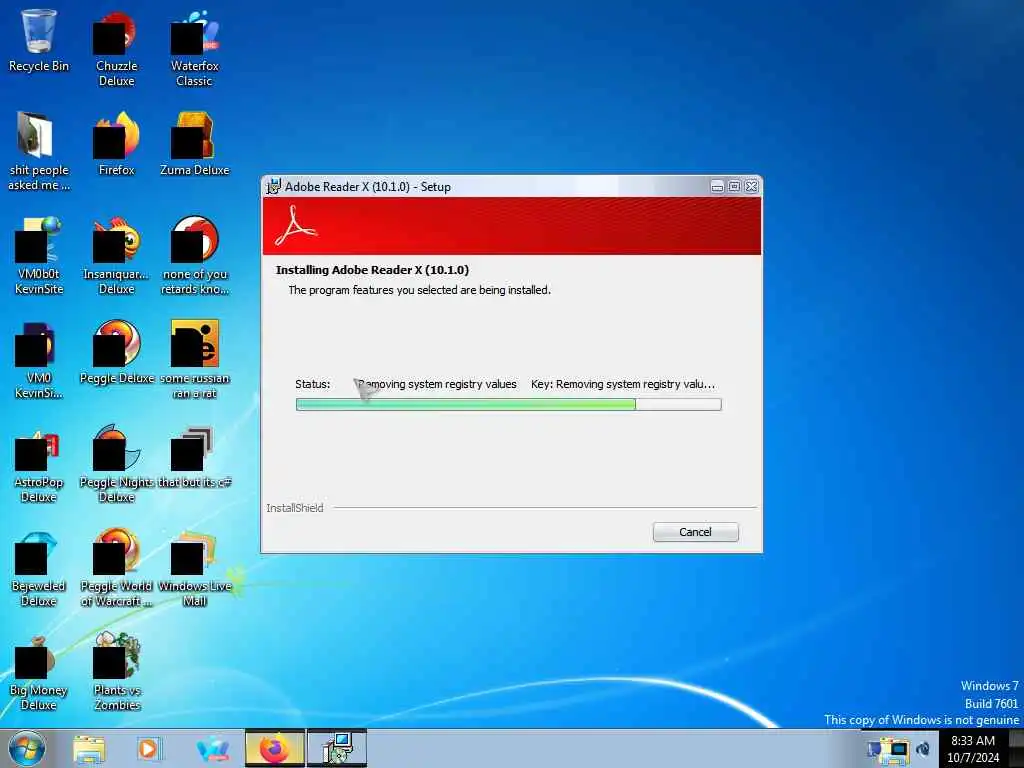Select the Firefox desktop shortcut
Screen dimensions: 1024x768
(x=116, y=144)
